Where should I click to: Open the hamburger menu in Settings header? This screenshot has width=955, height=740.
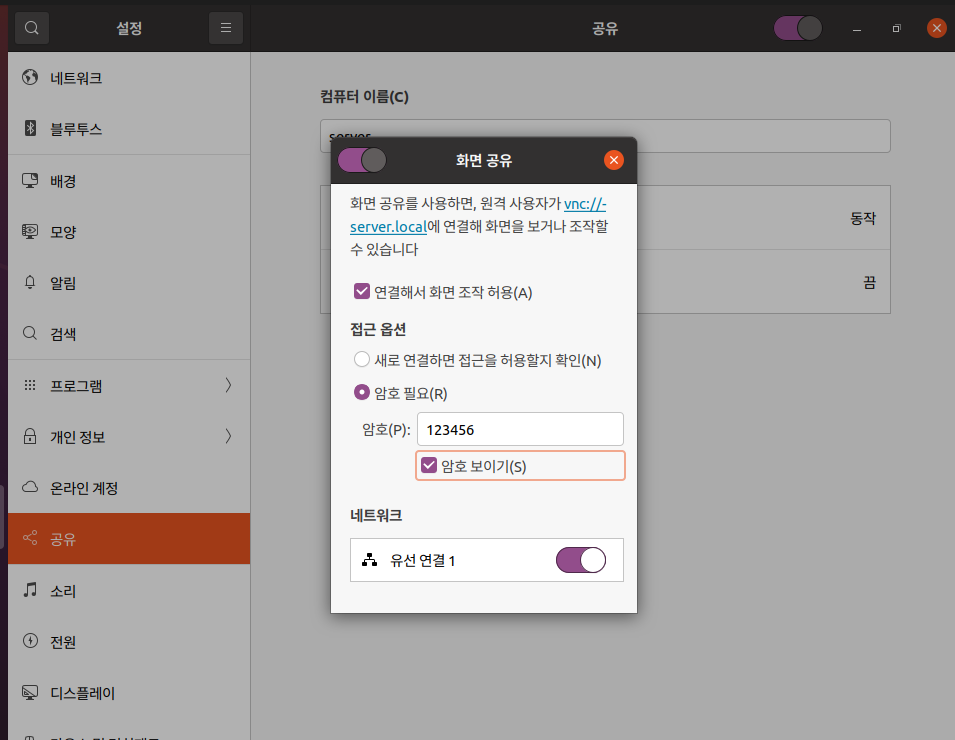(x=226, y=28)
